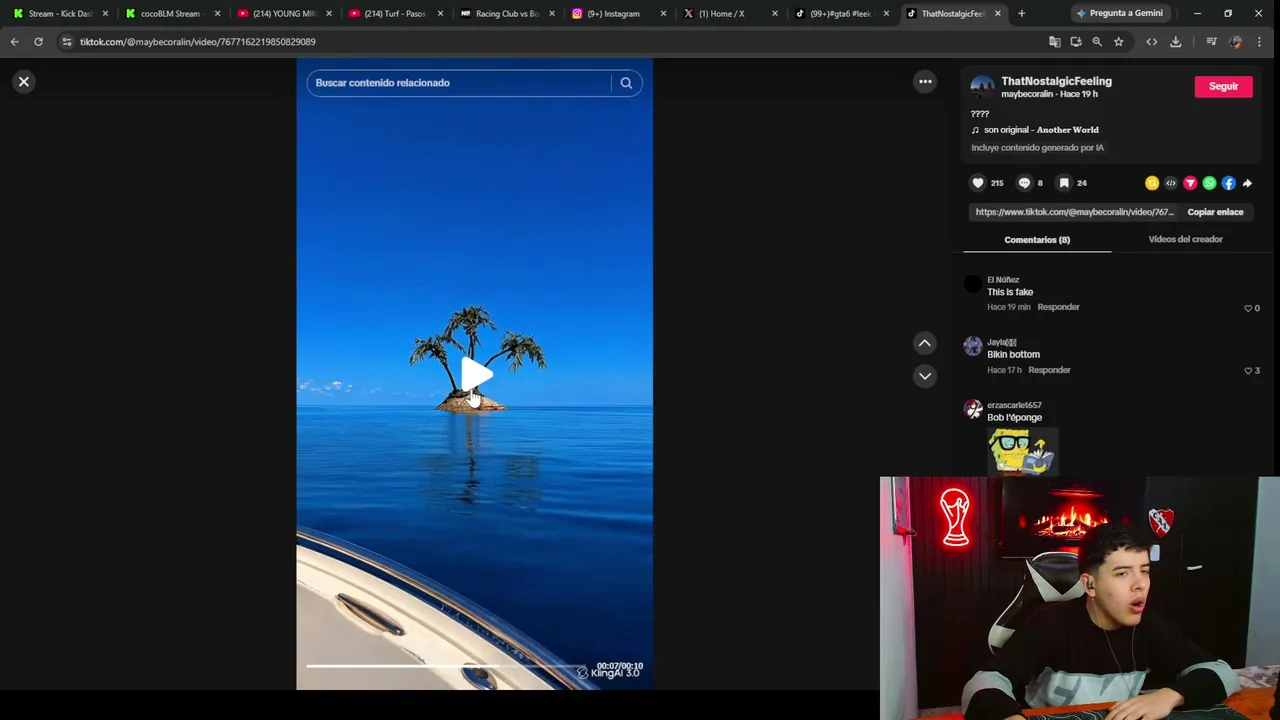The image size is (1280, 720).
Task: Click the Pregunta a Gemini button
Action: tap(1119, 13)
